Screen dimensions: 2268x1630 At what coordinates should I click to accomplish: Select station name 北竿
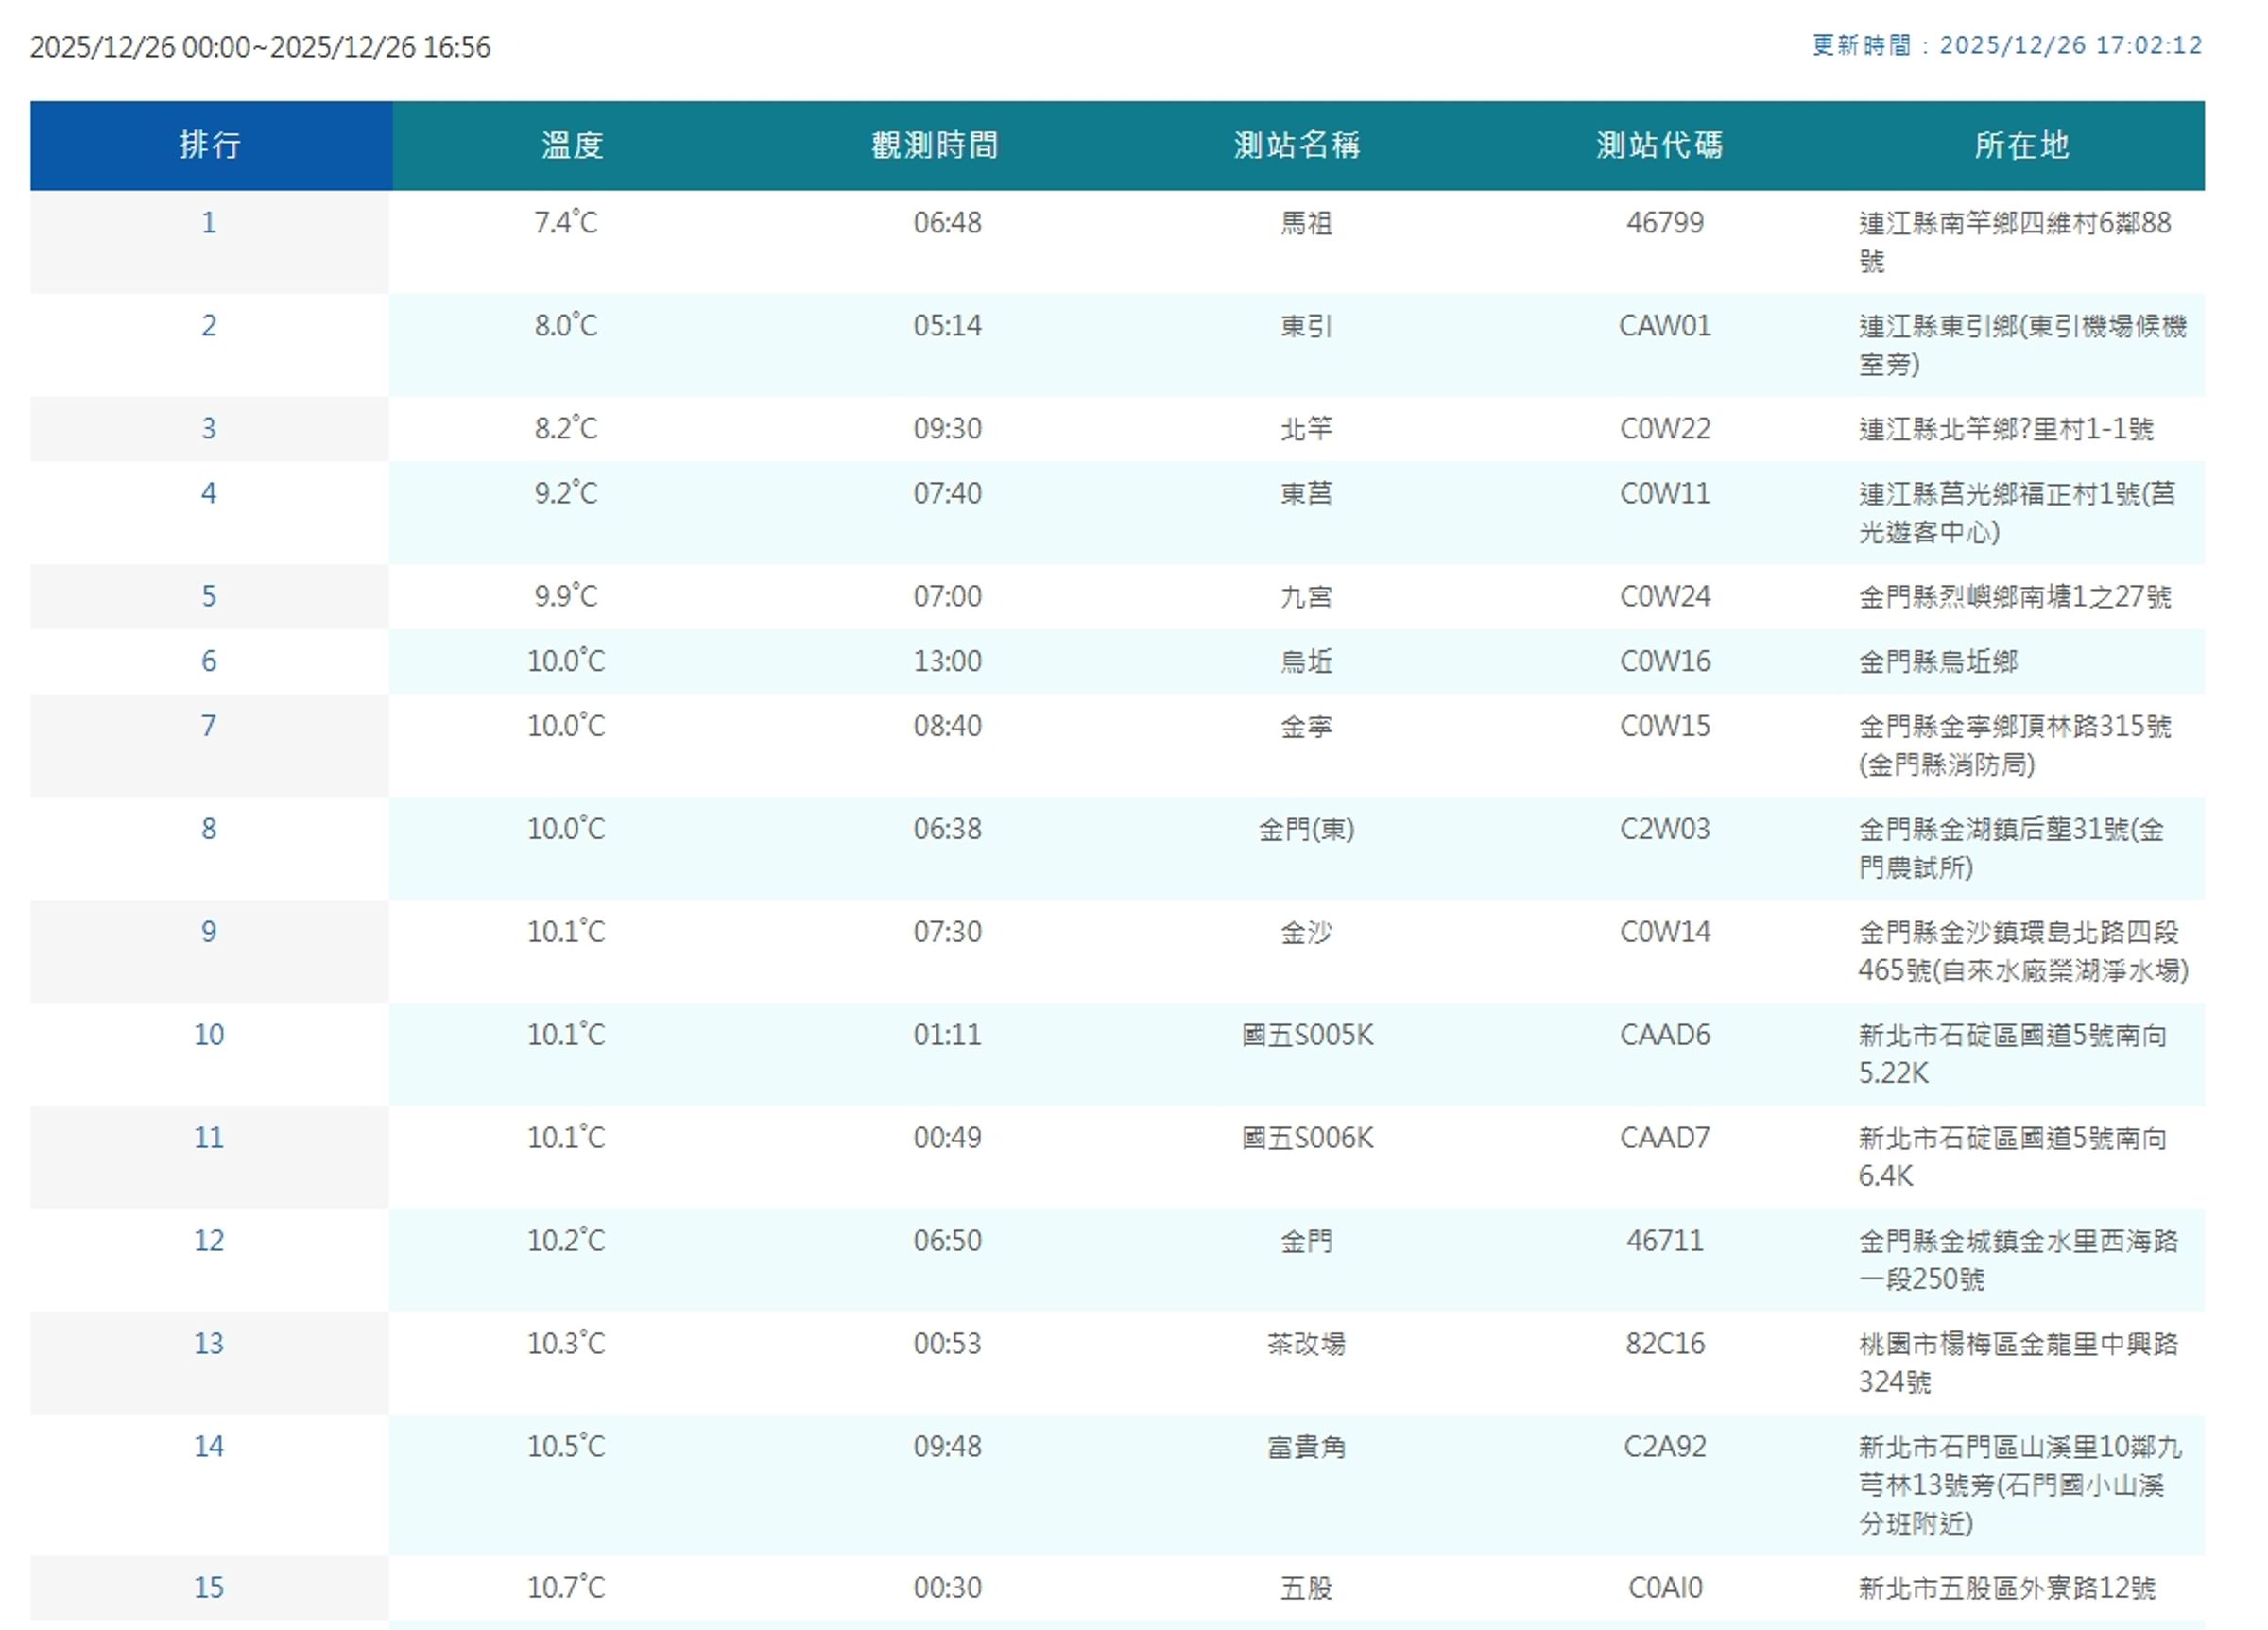(x=1306, y=429)
